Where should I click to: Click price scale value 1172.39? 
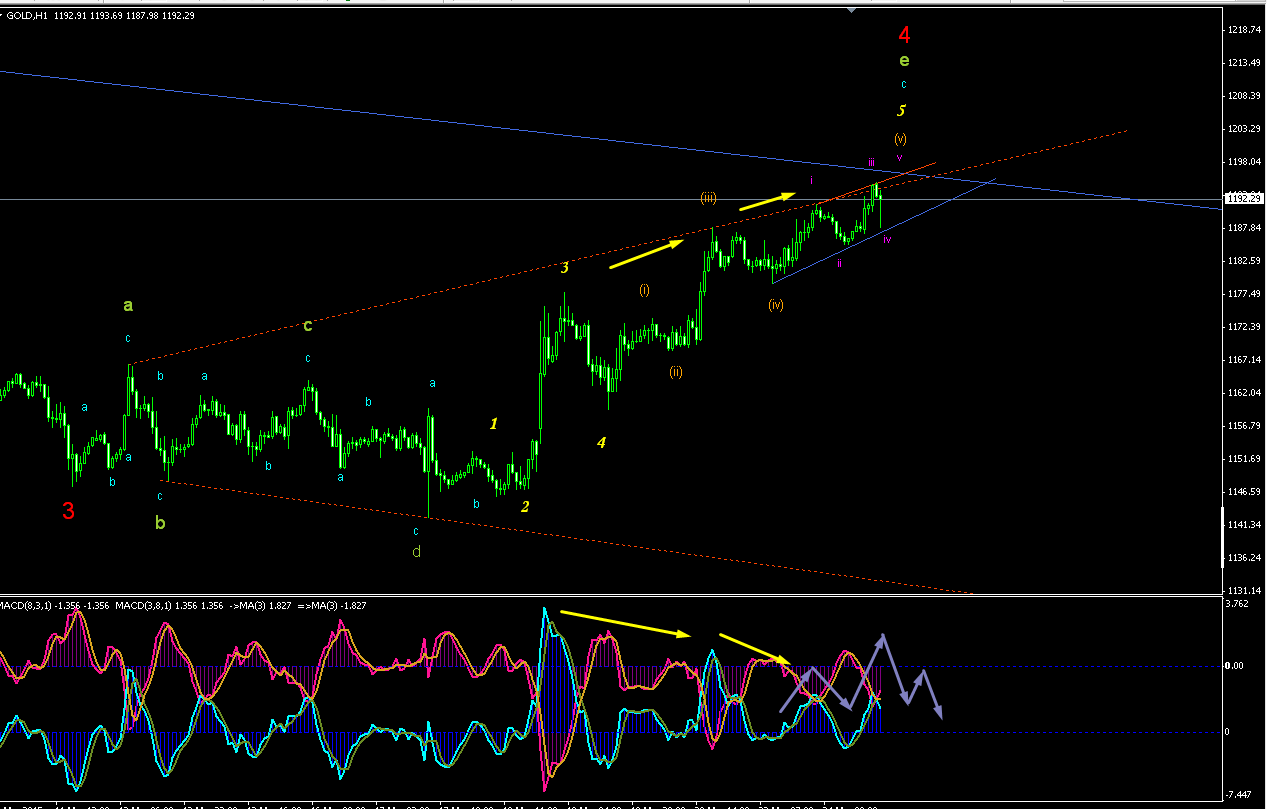[1242, 327]
